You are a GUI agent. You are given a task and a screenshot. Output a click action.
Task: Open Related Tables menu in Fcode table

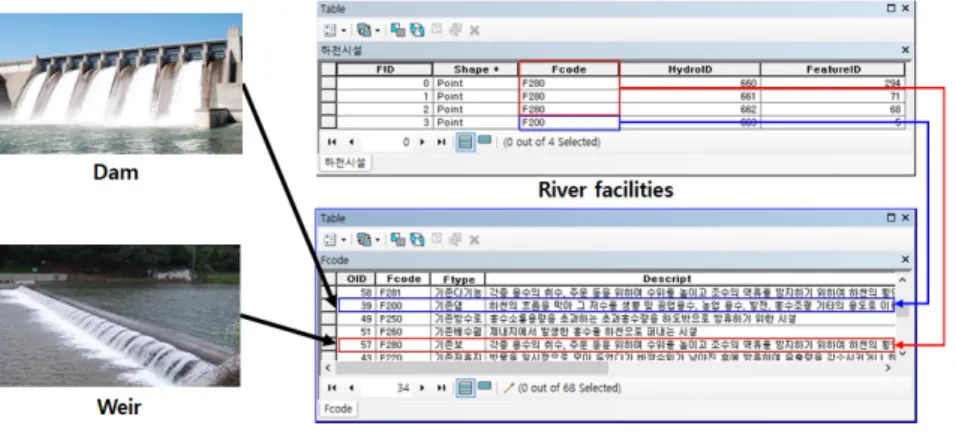[364, 239]
